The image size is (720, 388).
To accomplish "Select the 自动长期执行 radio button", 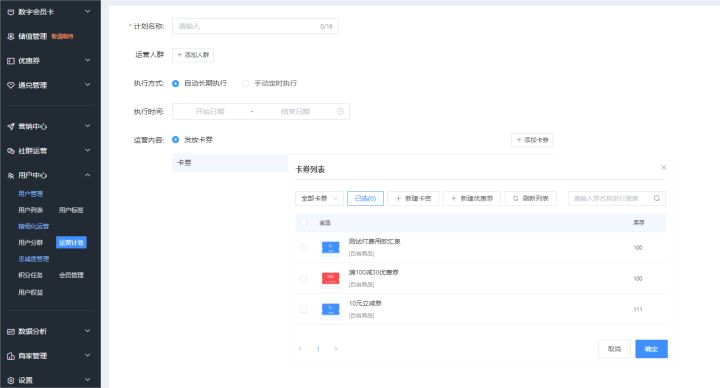I will pyautogui.click(x=175, y=83).
